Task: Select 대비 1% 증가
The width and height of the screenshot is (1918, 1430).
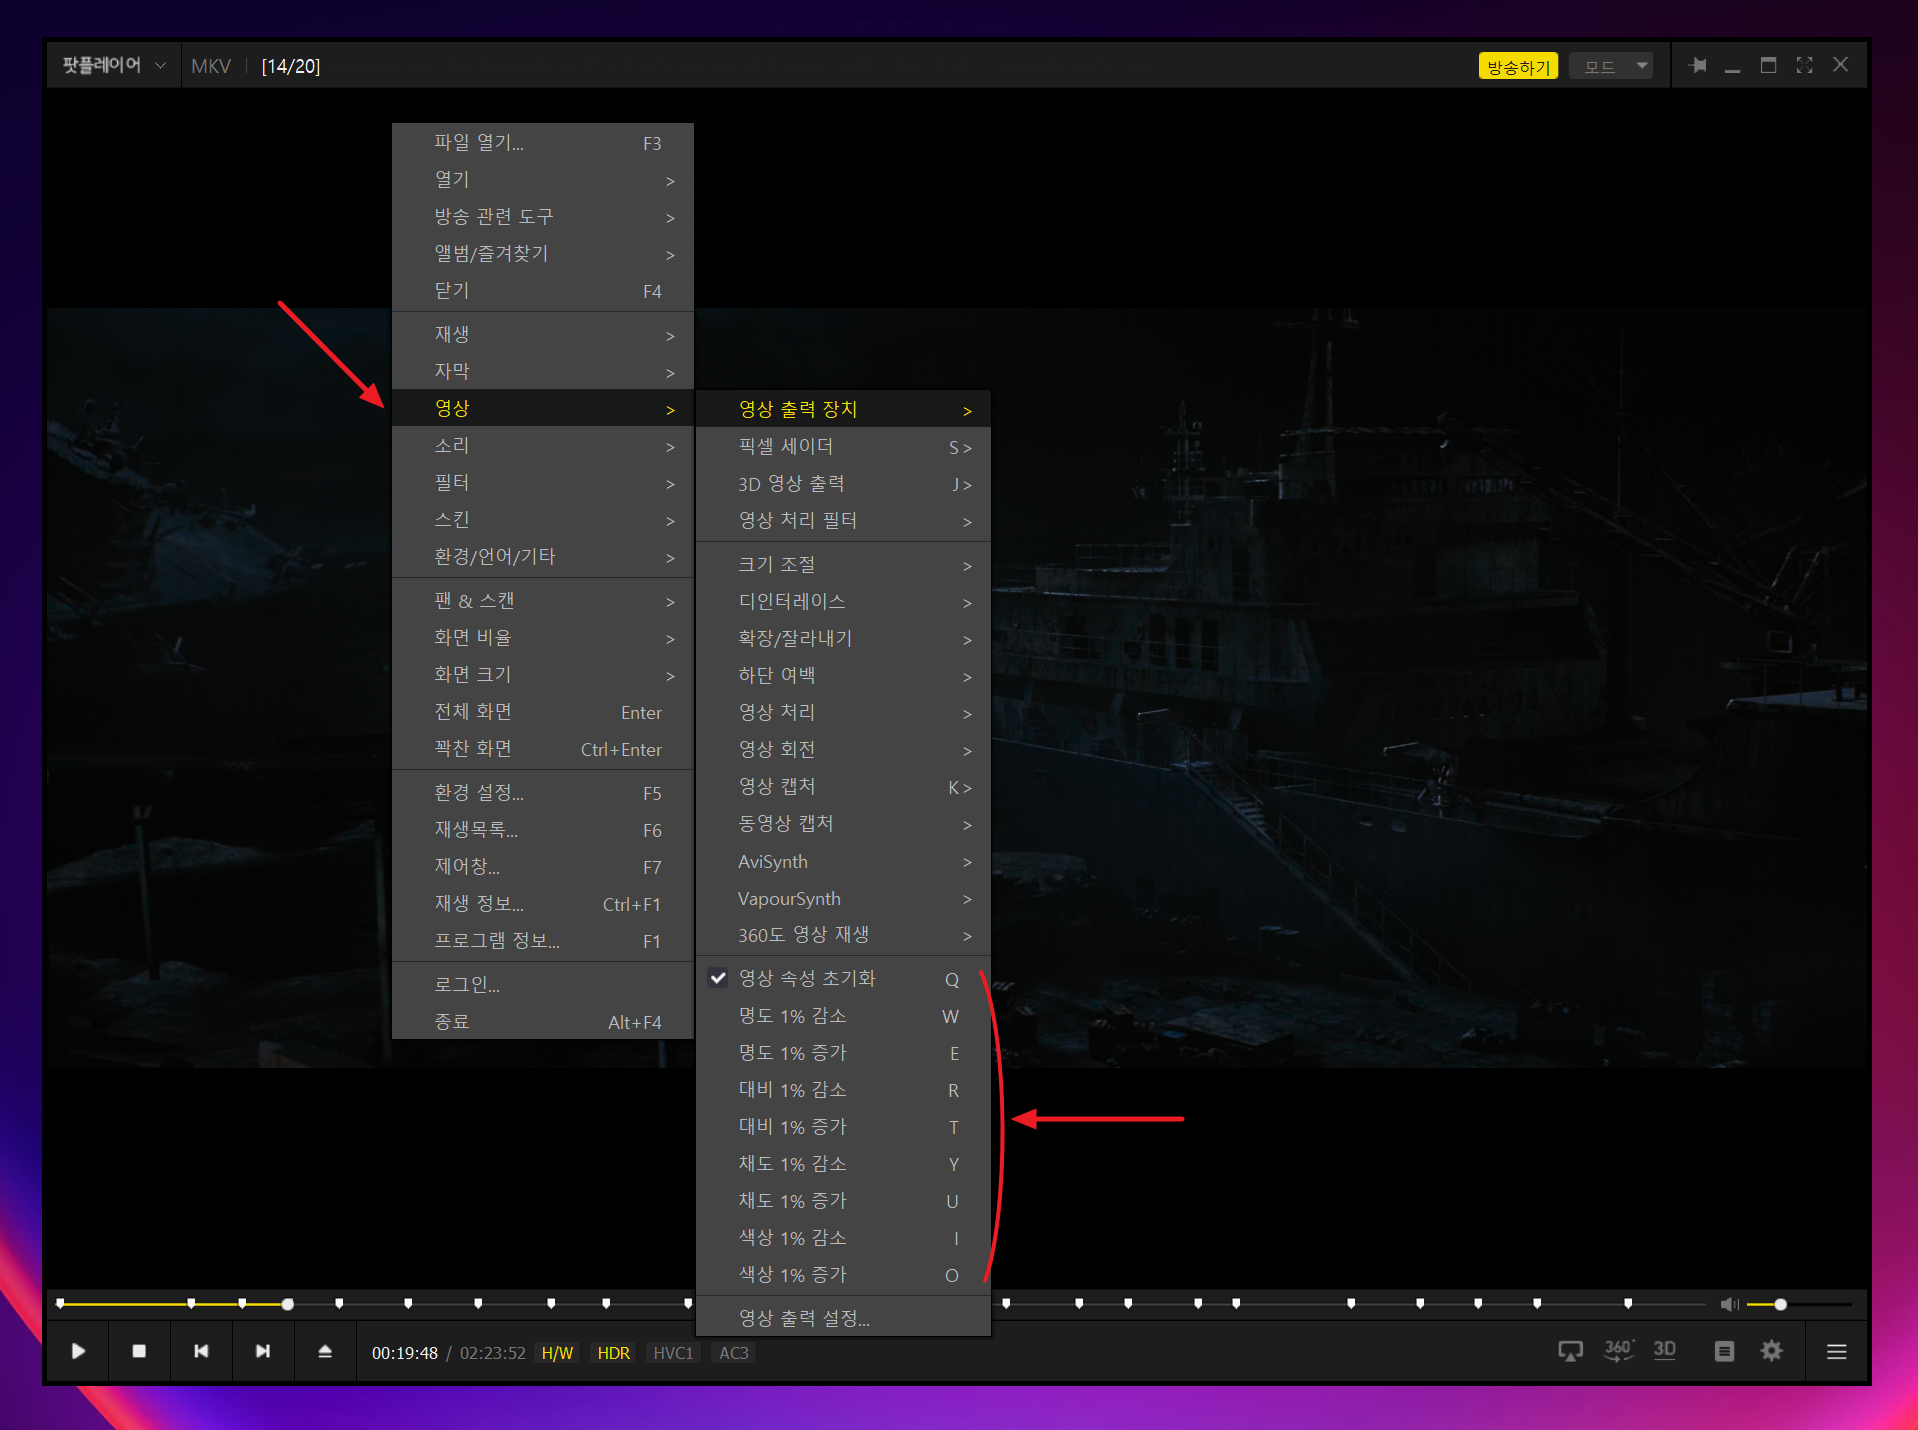Action: [843, 1127]
